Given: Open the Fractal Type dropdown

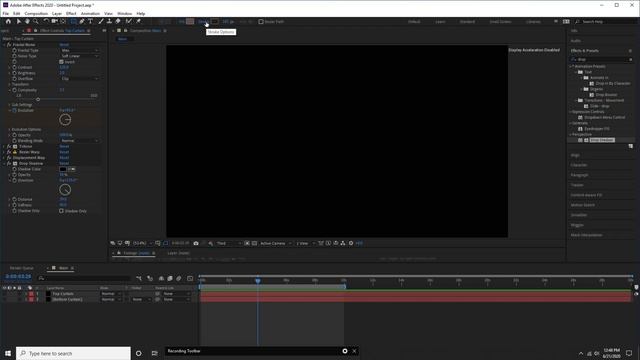Looking at the screenshot, I should coord(80,50).
